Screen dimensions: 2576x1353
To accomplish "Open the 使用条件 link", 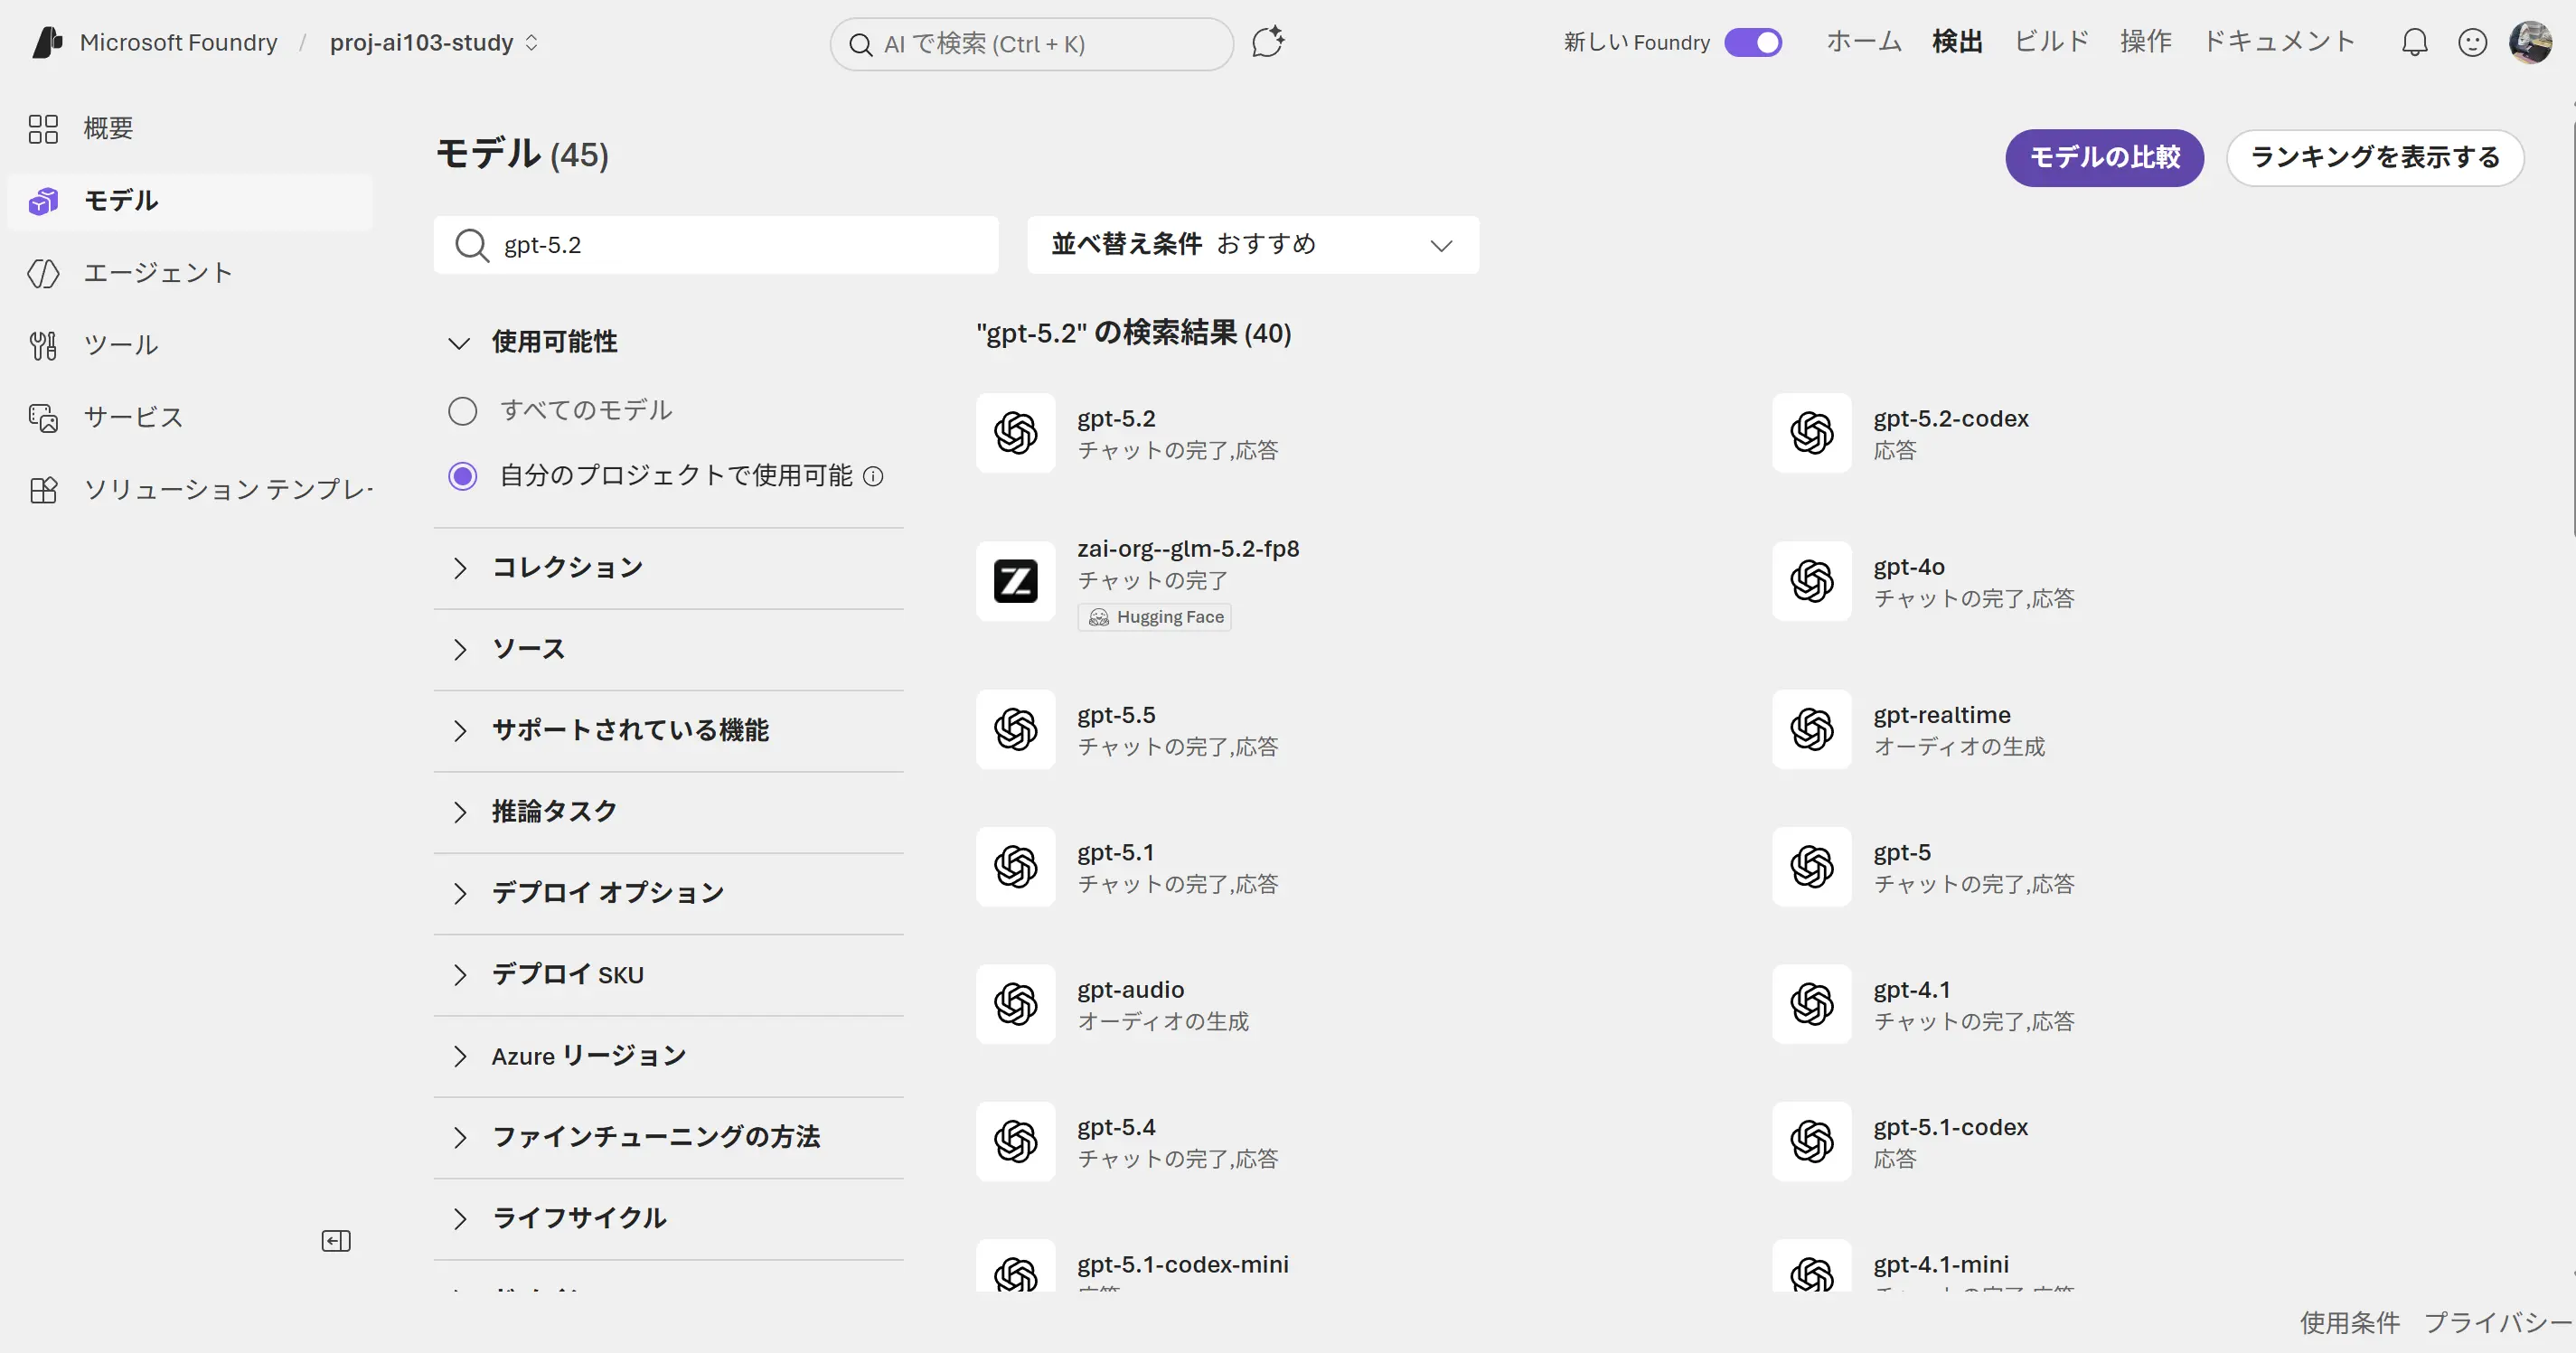I will (2349, 1322).
